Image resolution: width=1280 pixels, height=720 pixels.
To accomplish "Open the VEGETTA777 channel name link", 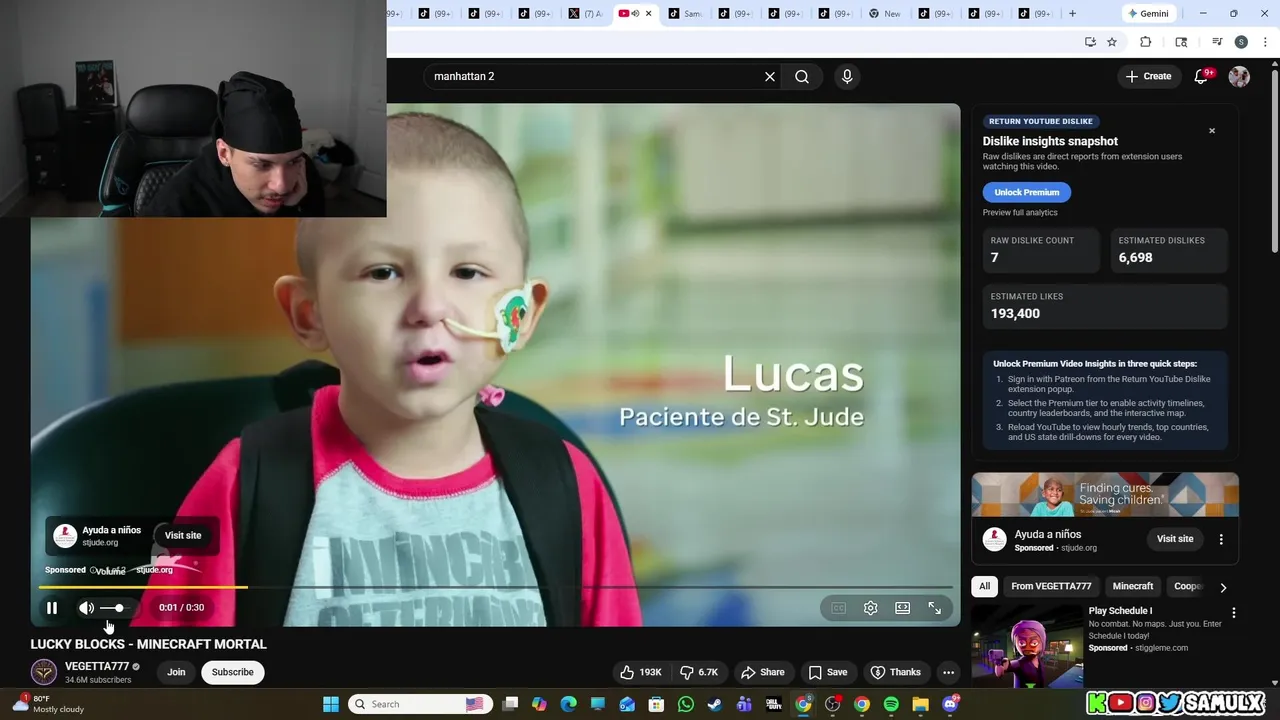I will coord(97,667).
